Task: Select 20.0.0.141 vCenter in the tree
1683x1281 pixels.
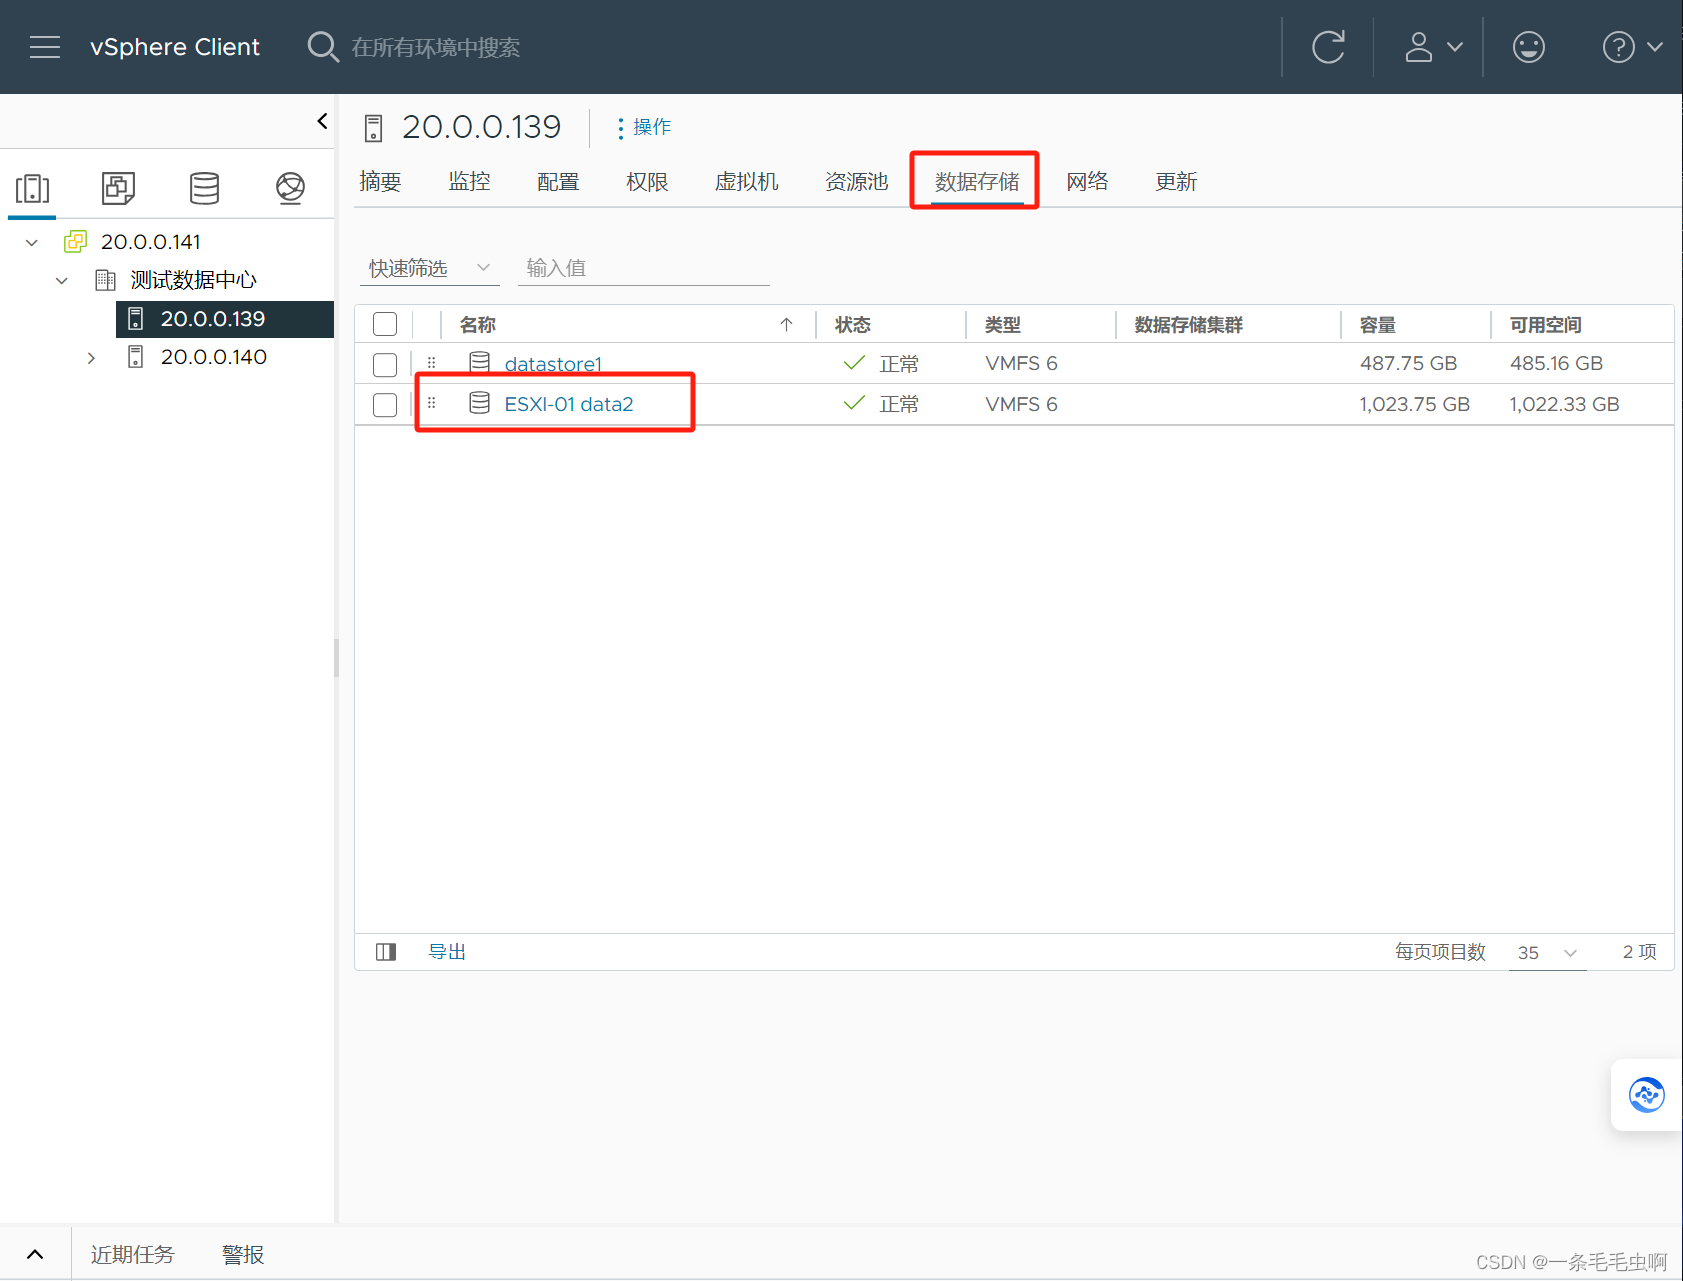Action: (150, 242)
